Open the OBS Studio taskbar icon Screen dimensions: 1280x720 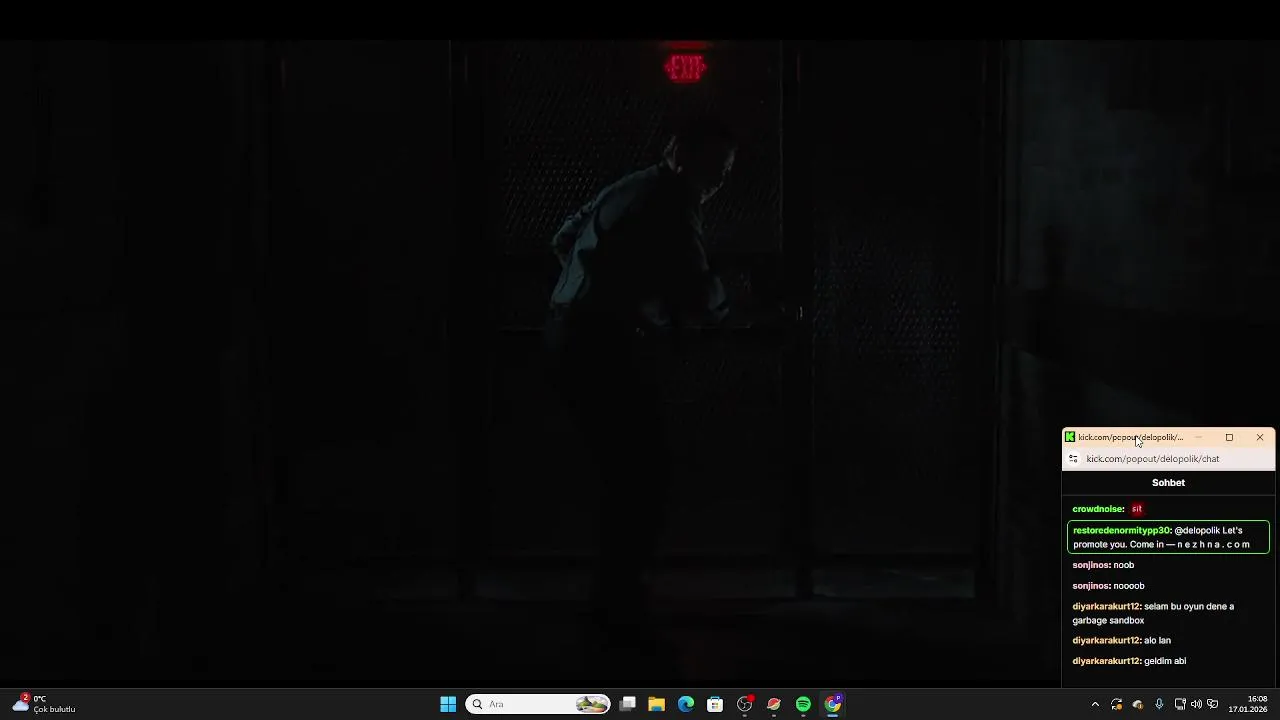point(744,704)
